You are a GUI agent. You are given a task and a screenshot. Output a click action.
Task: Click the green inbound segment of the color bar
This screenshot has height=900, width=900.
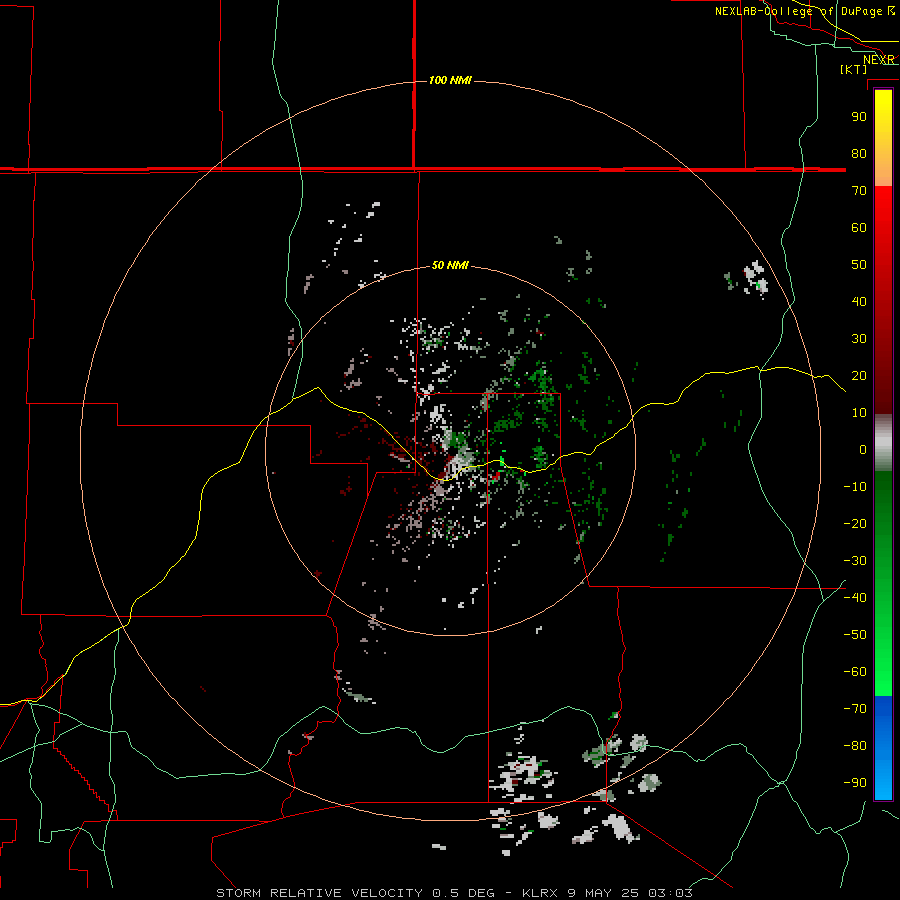[x=883, y=584]
